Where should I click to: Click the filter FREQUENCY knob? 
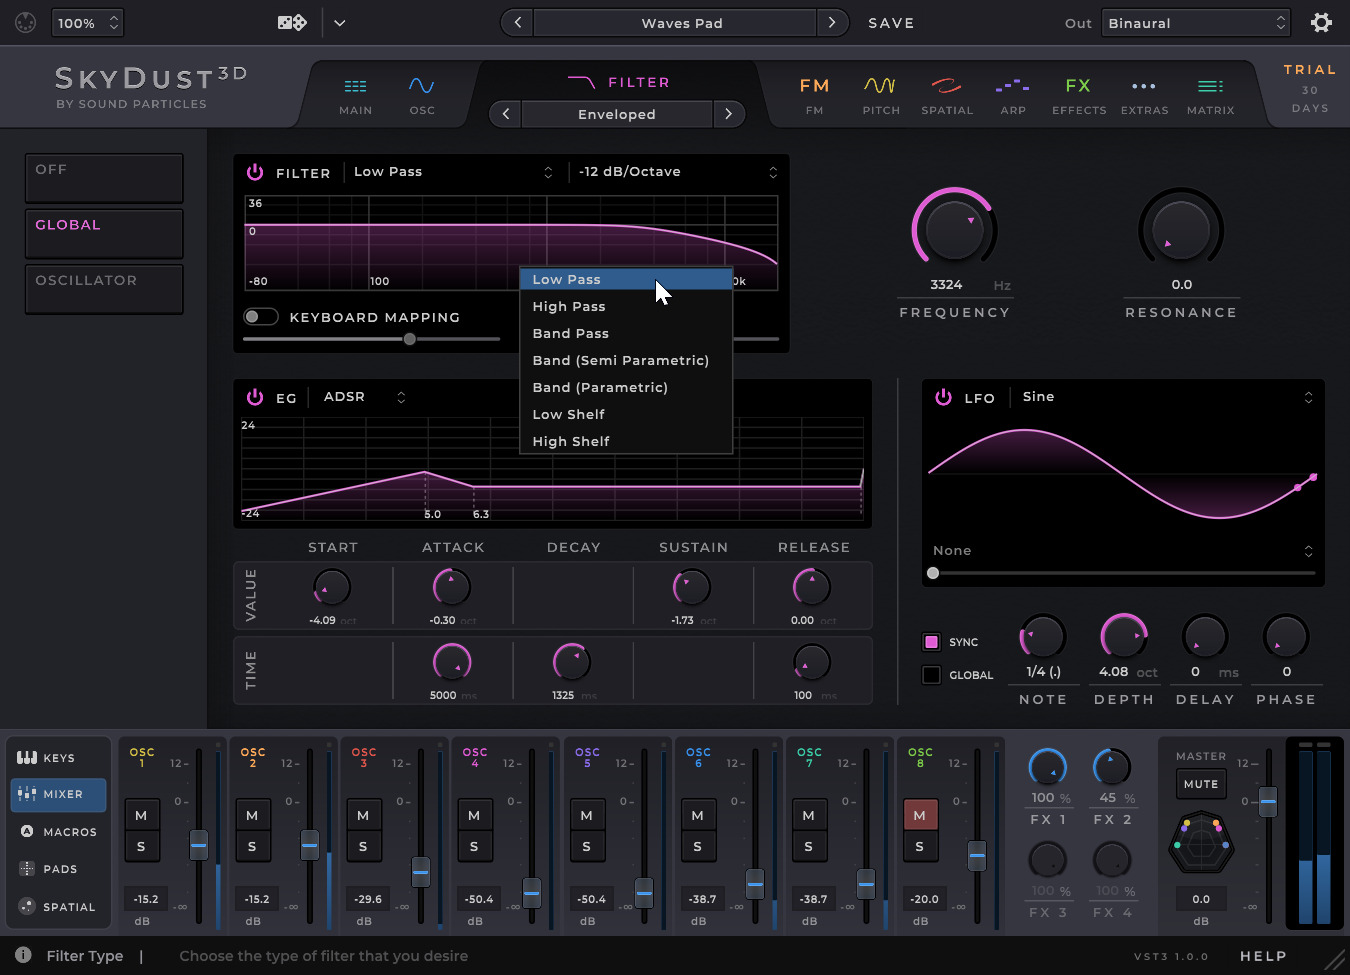click(x=954, y=229)
